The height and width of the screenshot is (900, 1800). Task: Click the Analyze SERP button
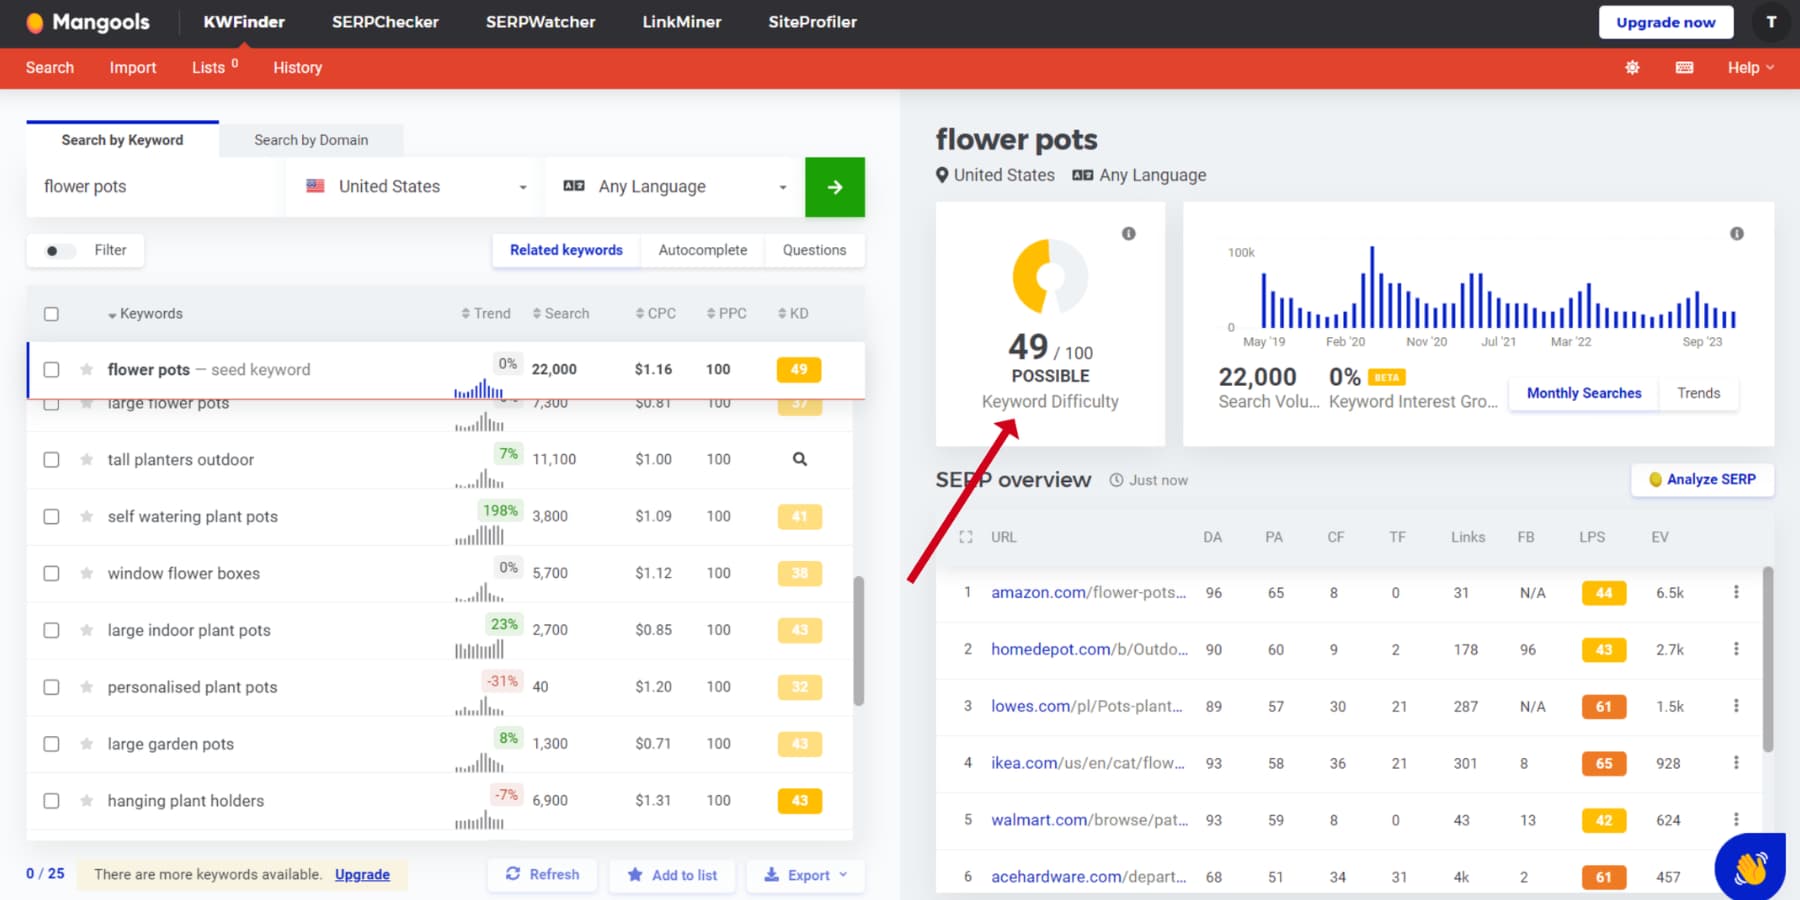pos(1702,479)
